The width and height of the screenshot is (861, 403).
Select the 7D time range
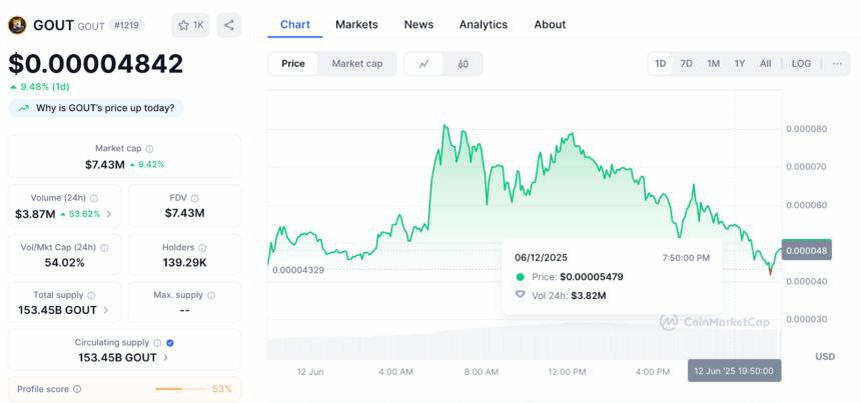[x=686, y=63]
